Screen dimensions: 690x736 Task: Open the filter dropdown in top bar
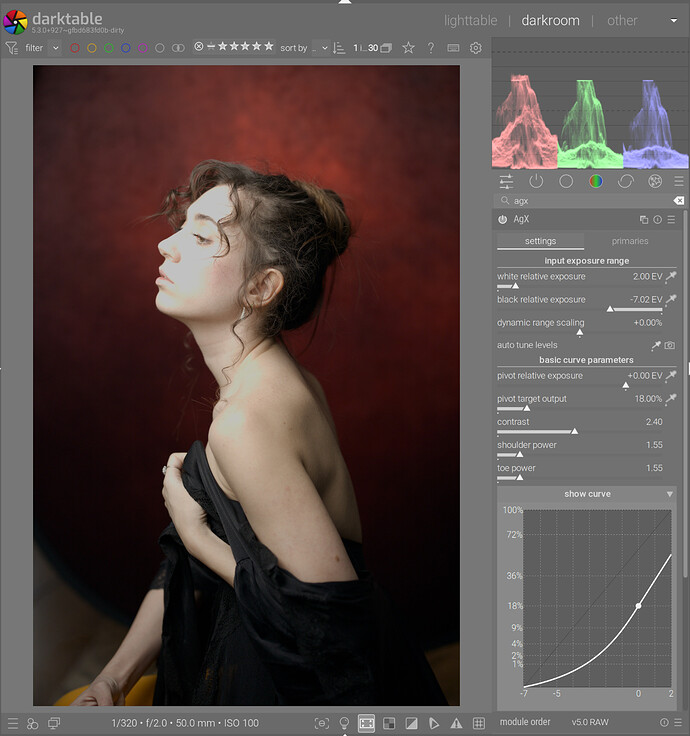tap(55, 48)
